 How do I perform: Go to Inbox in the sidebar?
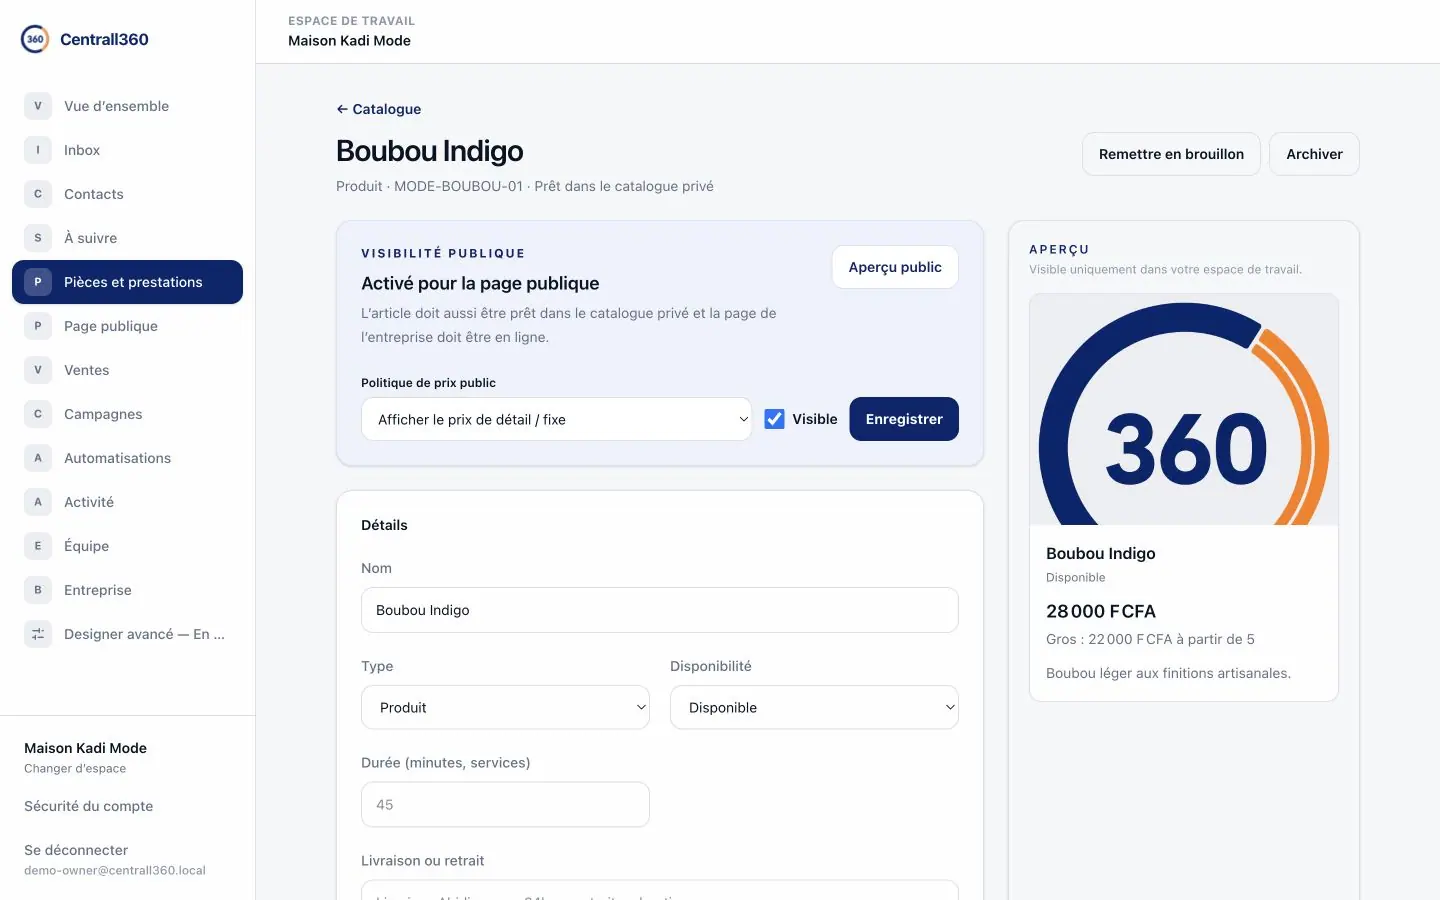127,150
